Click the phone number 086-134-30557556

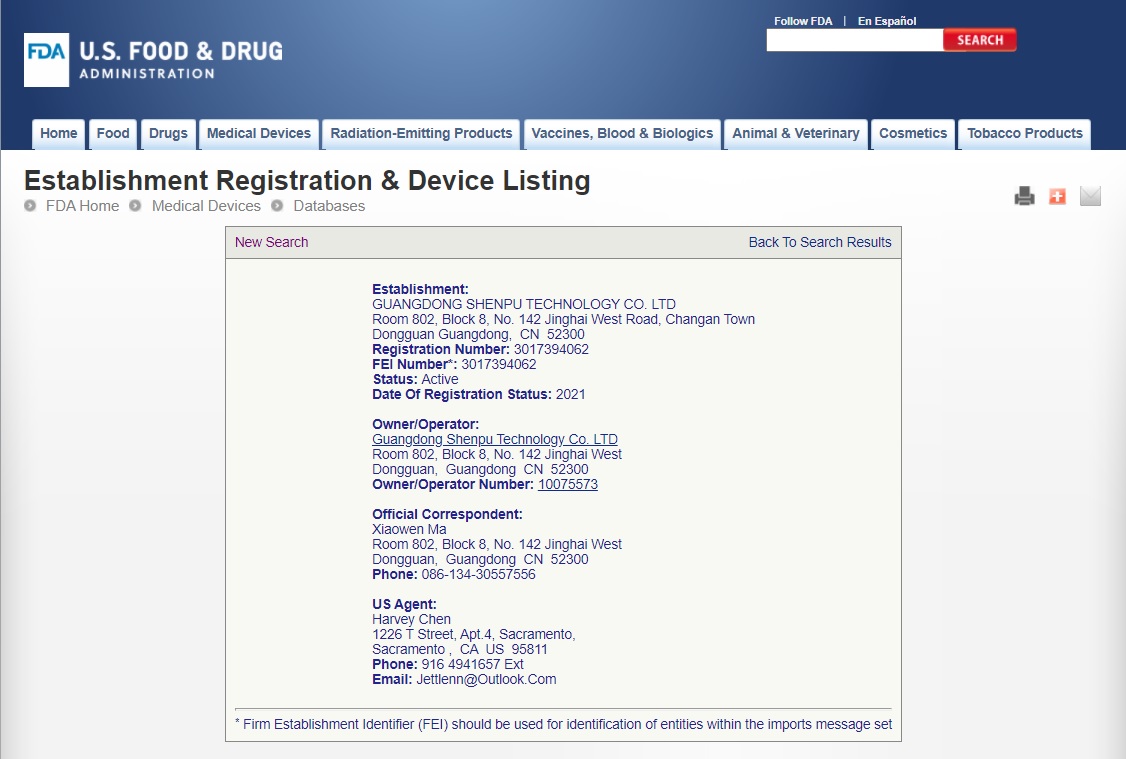[478, 574]
